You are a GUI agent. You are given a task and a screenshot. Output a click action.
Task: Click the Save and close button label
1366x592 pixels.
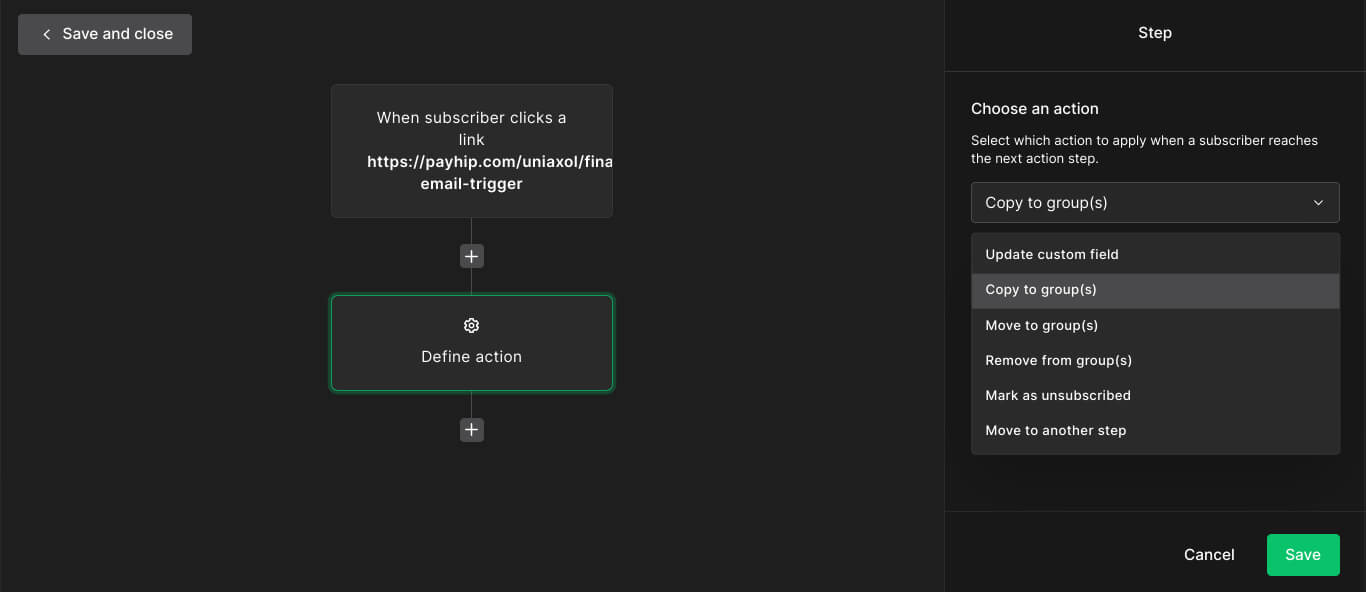pyautogui.click(x=118, y=34)
